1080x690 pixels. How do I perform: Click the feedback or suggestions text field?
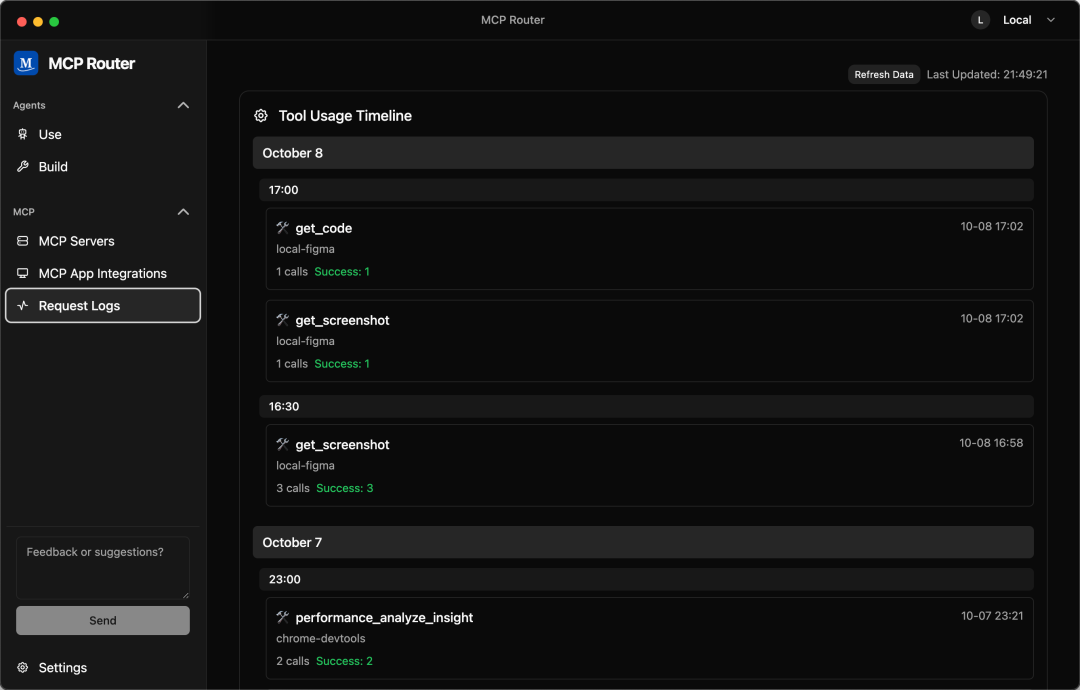pos(103,568)
